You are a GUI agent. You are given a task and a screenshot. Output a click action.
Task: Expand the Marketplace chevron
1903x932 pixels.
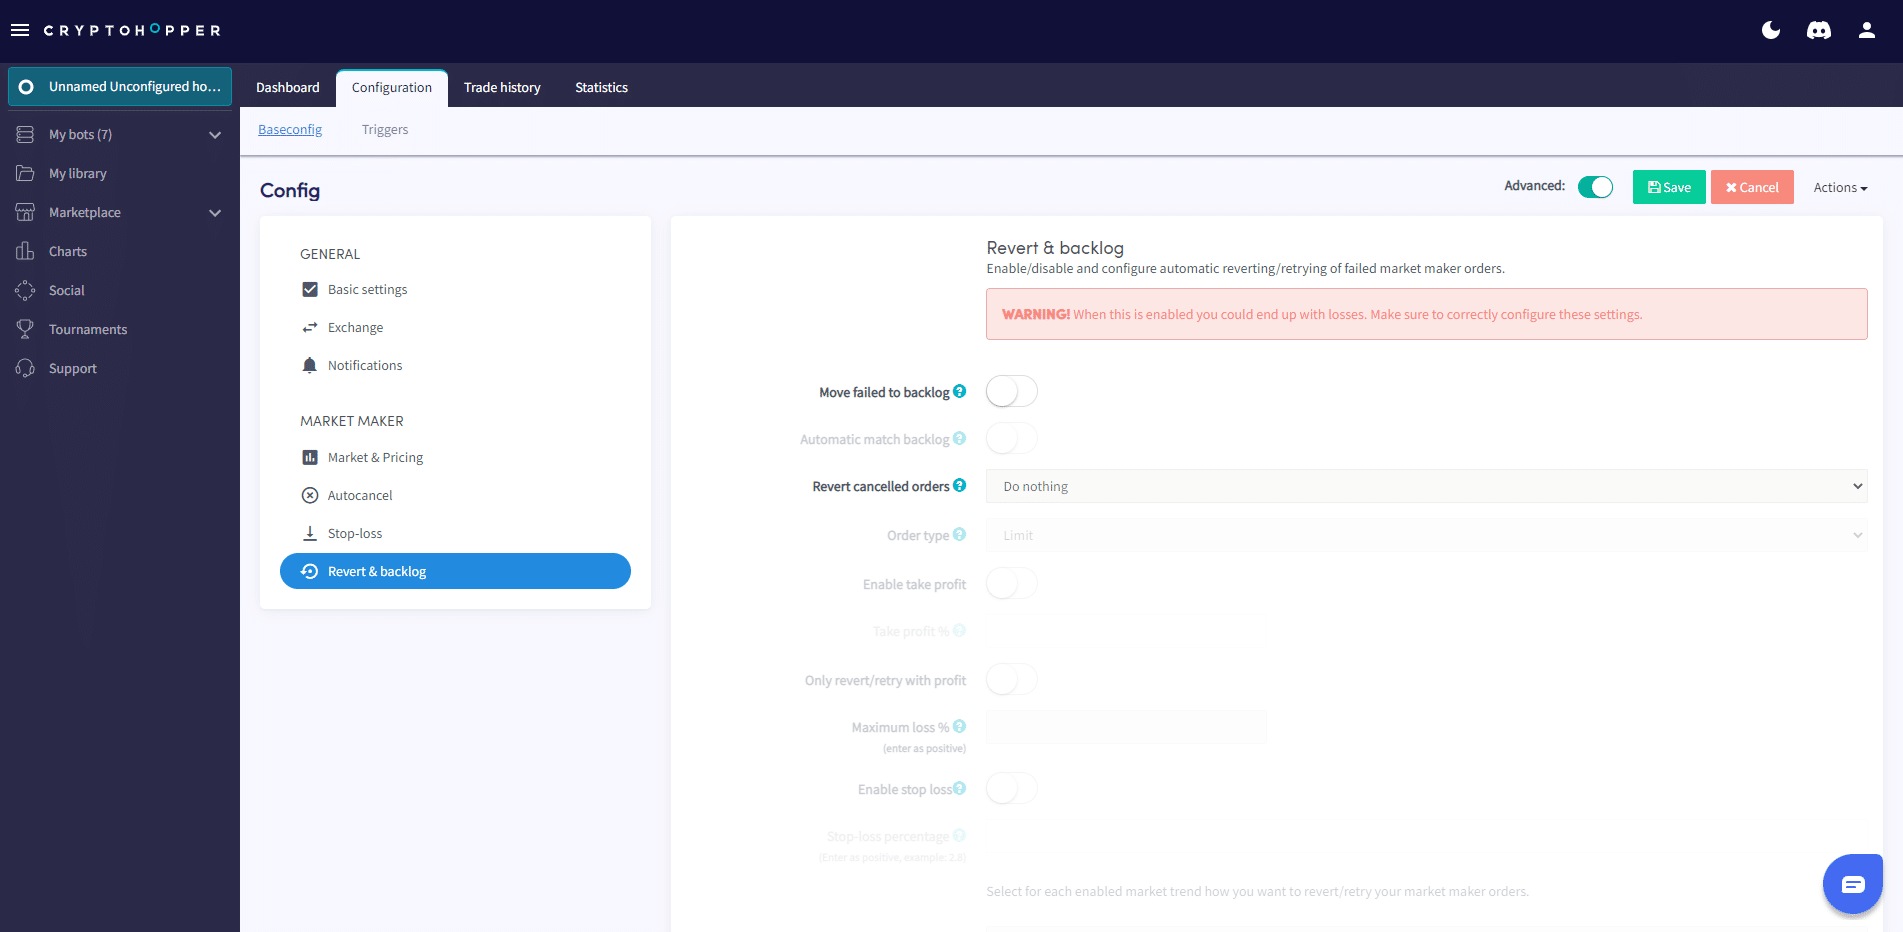(215, 213)
